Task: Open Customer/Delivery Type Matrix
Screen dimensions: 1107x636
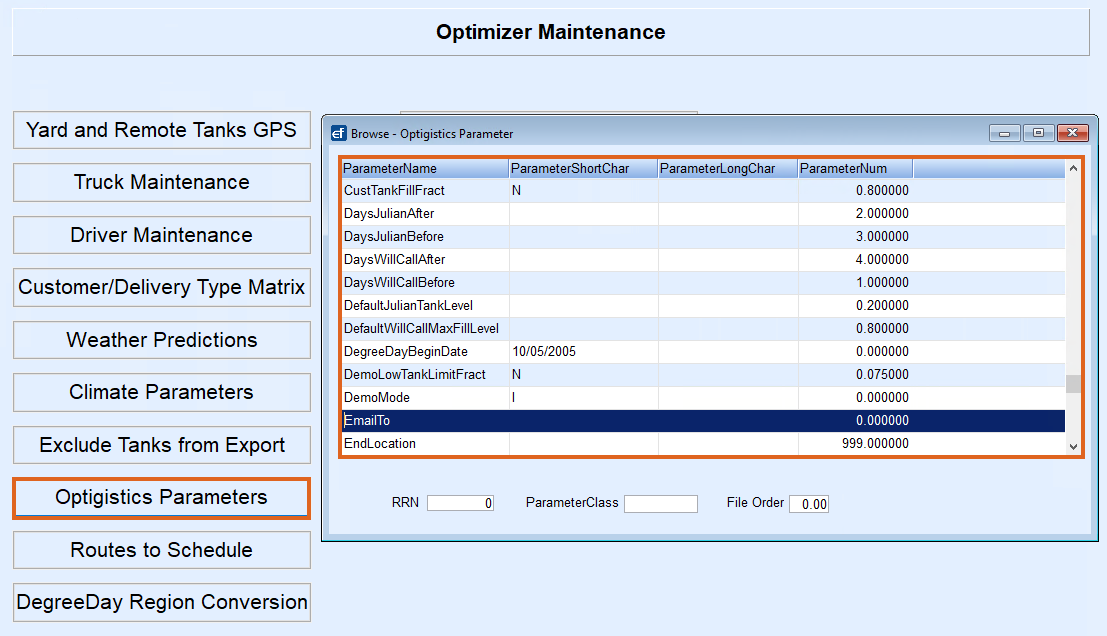Action: [x=162, y=288]
